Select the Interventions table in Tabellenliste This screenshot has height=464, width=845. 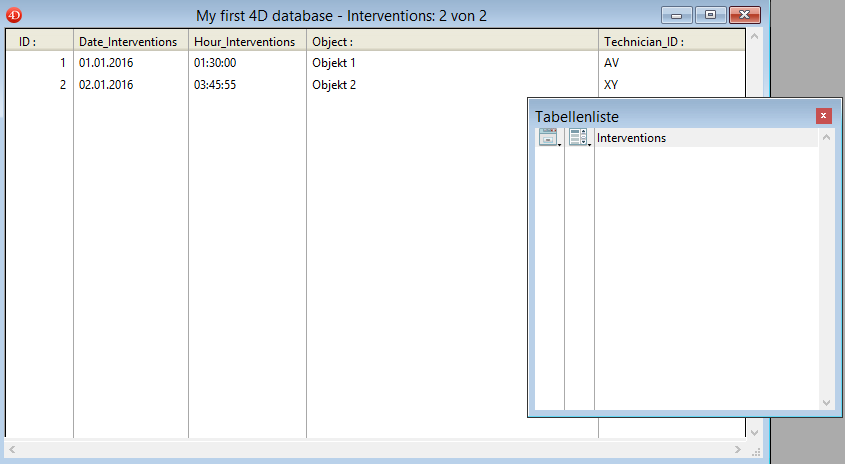(631, 138)
